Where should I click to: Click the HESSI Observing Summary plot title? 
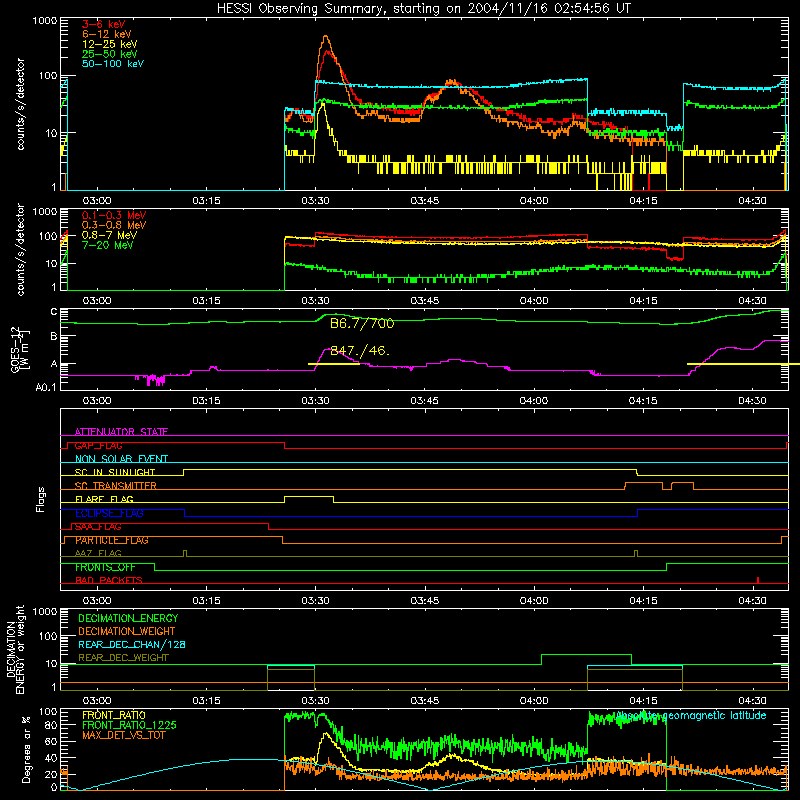coord(423,8)
